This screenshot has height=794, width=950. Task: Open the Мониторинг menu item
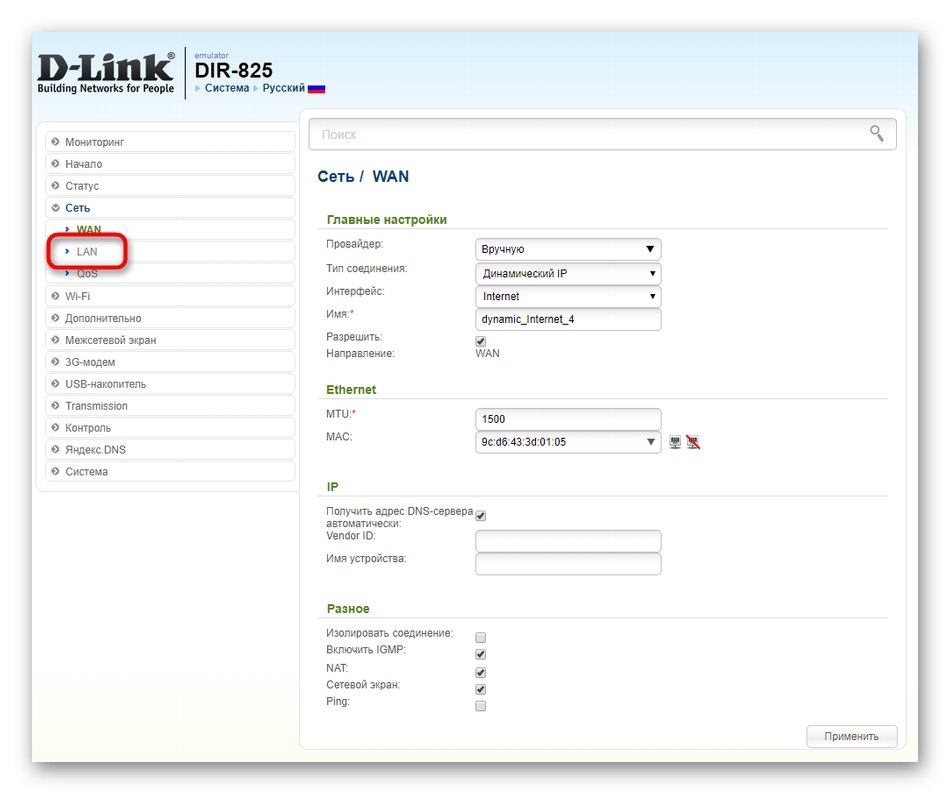click(x=170, y=142)
